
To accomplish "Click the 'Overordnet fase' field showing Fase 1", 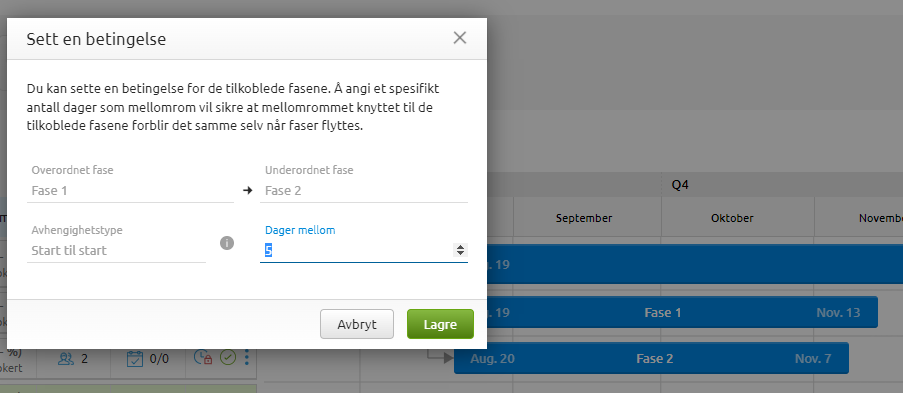I will point(130,190).
